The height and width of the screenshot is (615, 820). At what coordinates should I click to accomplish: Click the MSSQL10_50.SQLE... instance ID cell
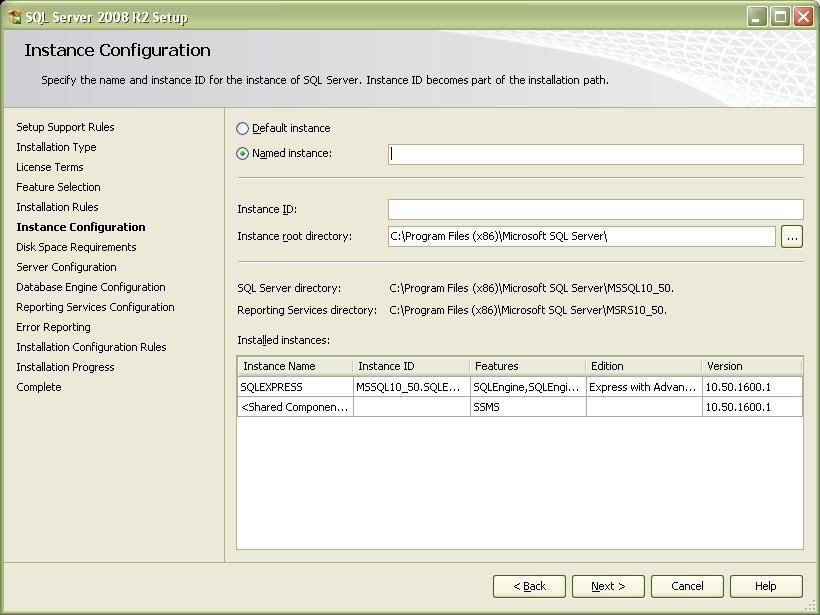[x=412, y=387]
